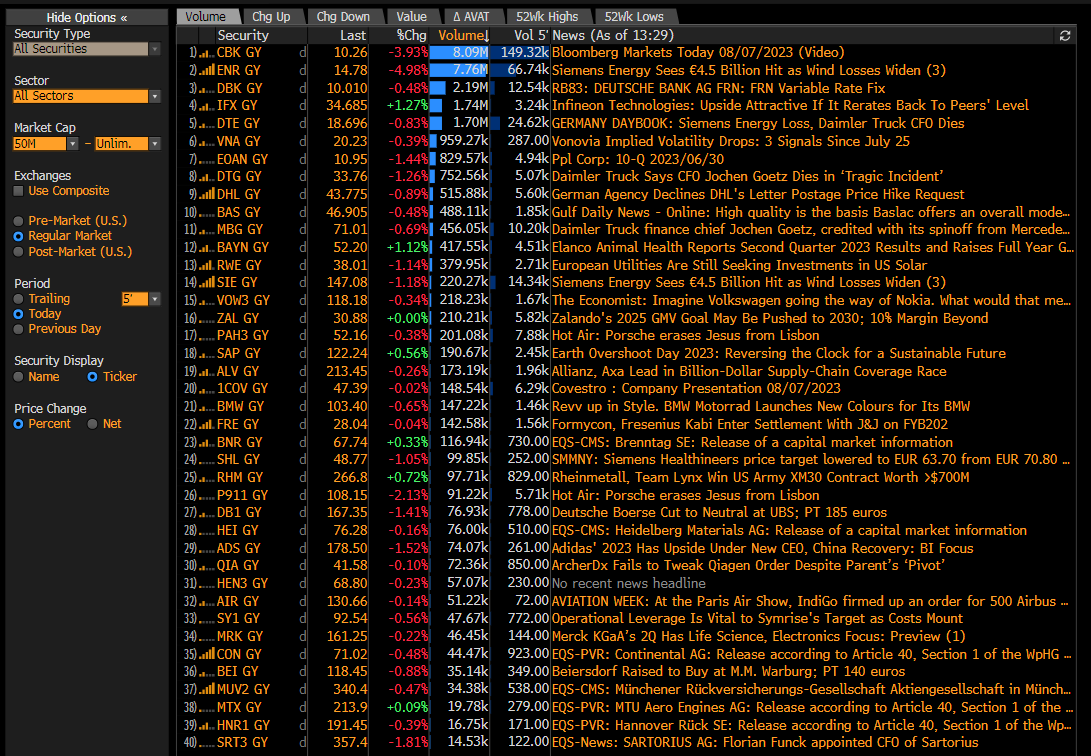
Task: Open the Volume tab
Action: tap(206, 17)
